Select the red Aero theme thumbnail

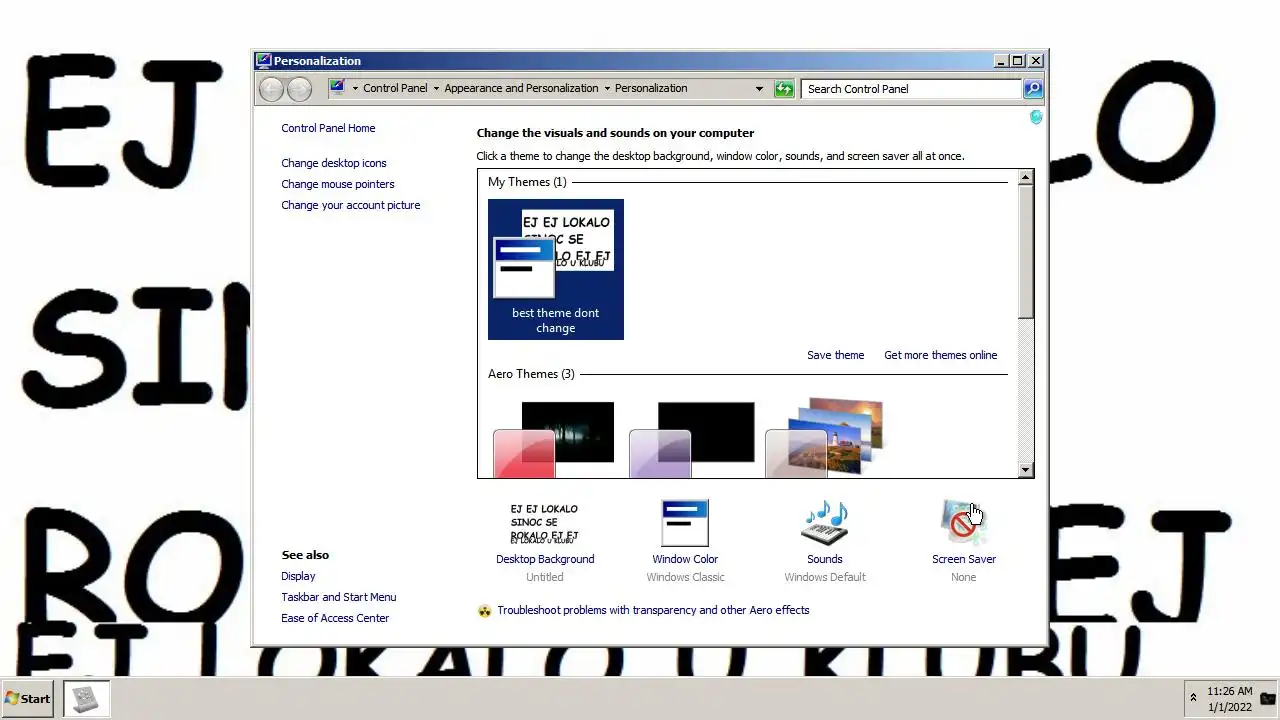tap(554, 440)
